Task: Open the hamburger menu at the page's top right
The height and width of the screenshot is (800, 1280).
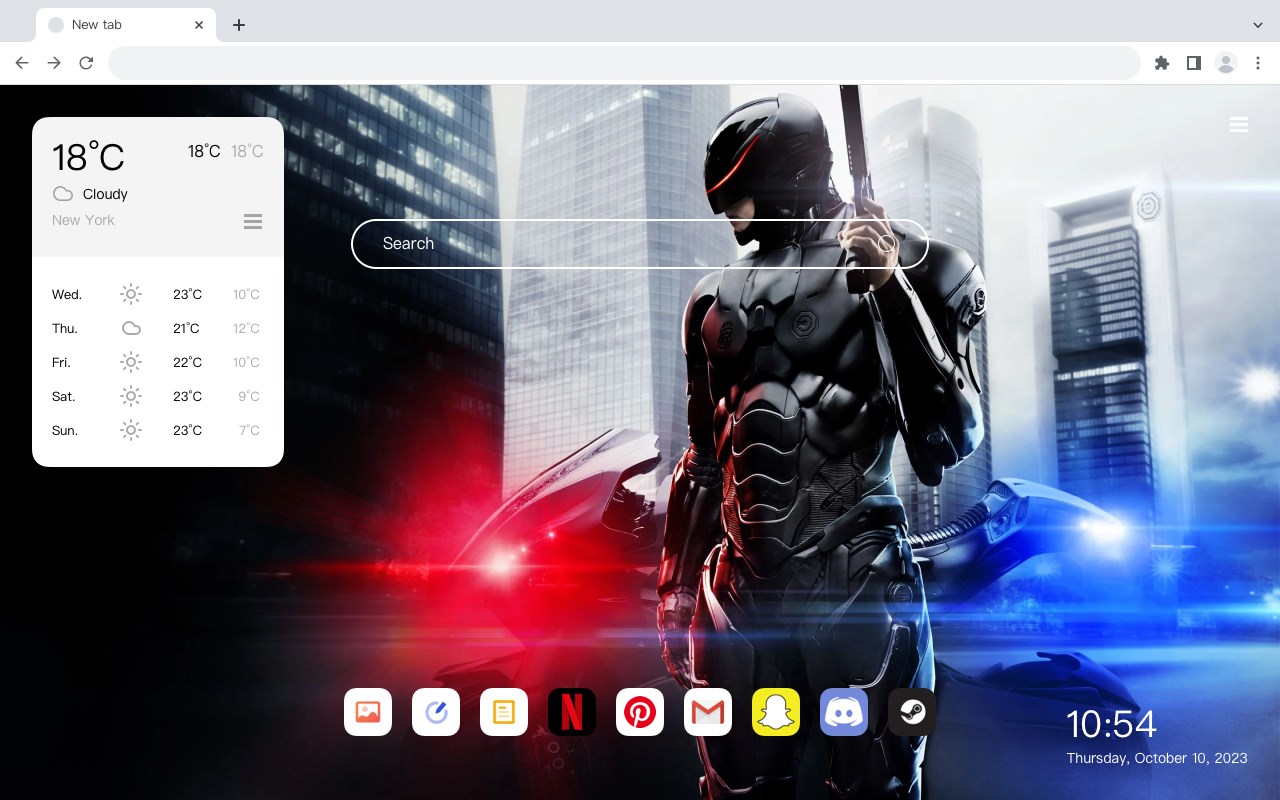Action: coord(1239,124)
